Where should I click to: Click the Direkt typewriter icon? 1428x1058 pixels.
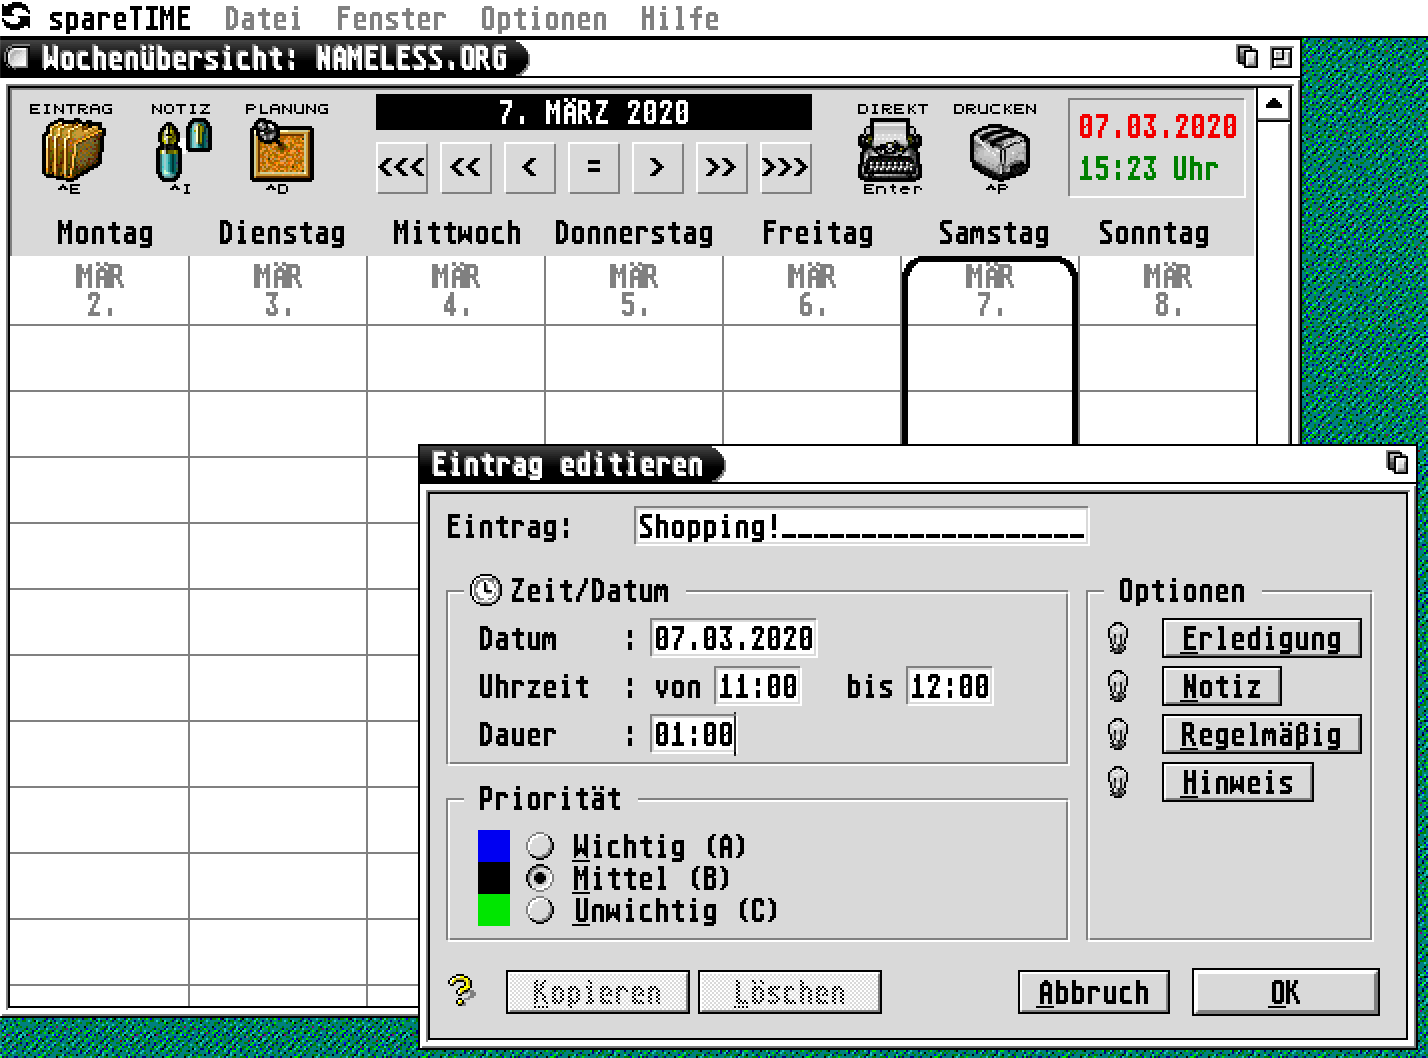click(888, 150)
